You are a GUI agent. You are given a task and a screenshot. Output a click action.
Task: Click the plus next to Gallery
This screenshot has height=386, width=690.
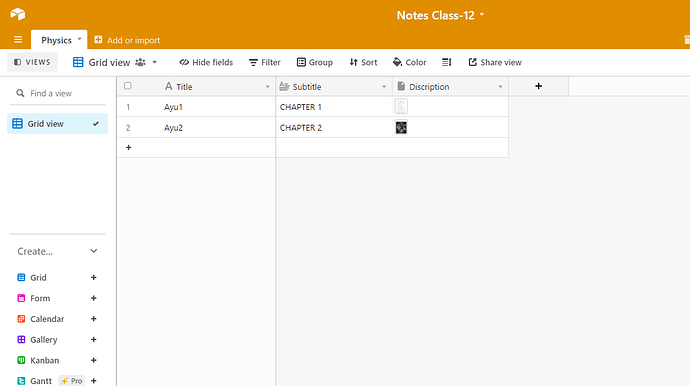pos(94,340)
